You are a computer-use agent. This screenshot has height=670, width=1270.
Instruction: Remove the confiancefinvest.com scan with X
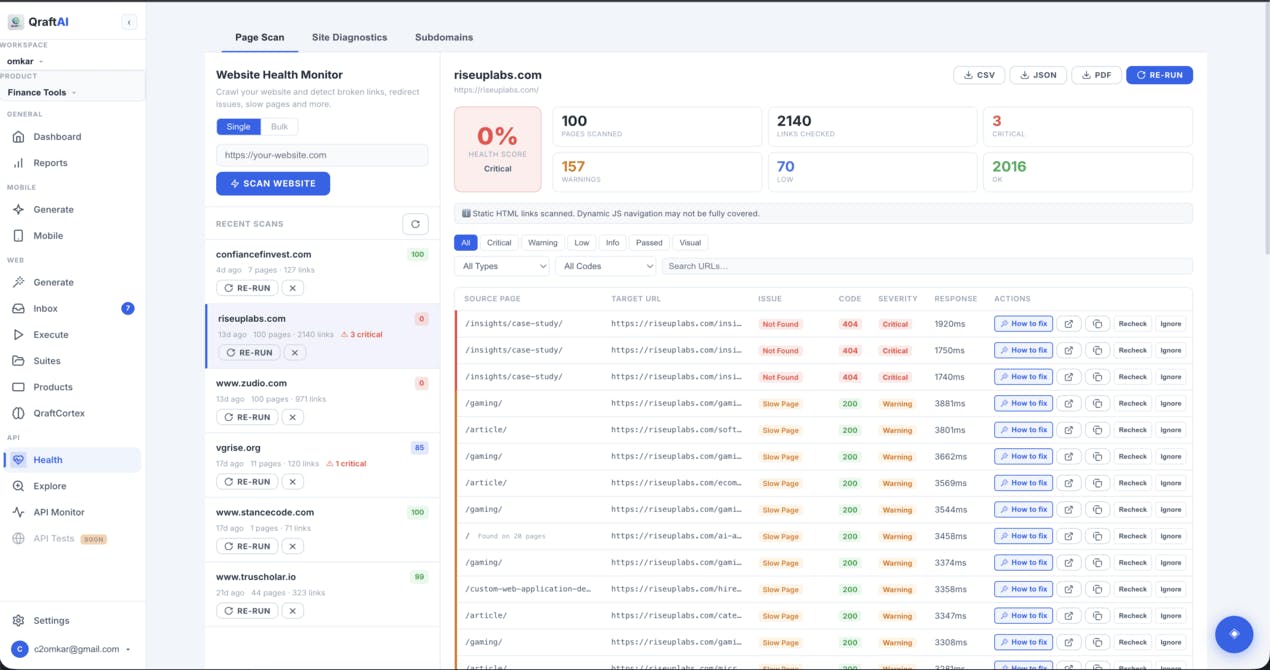292,288
